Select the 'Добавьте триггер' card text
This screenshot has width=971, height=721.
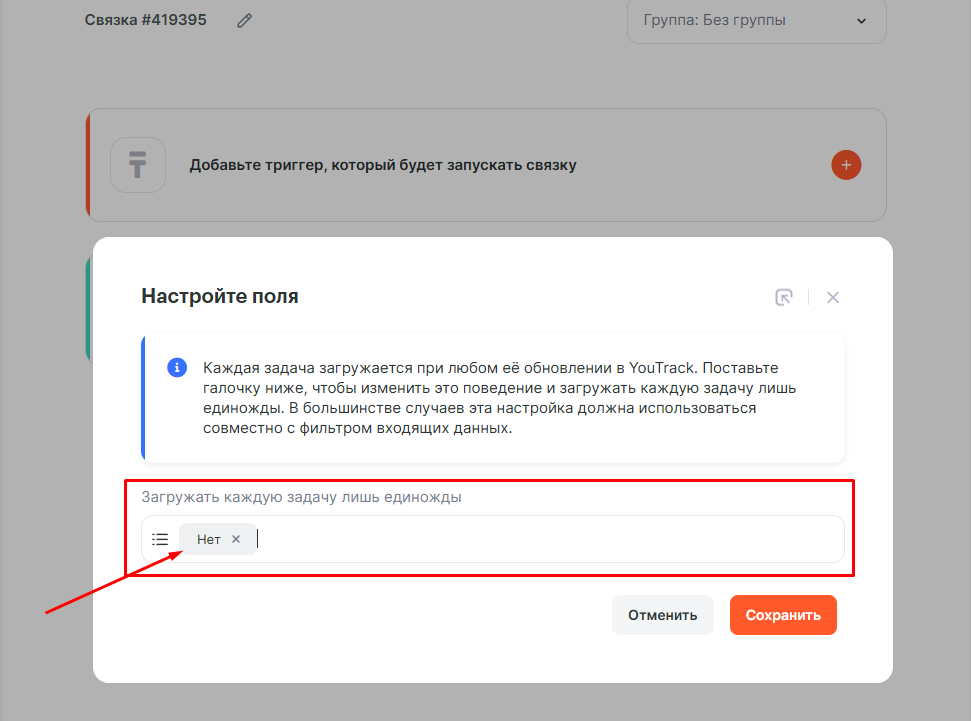pyautogui.click(x=383, y=165)
